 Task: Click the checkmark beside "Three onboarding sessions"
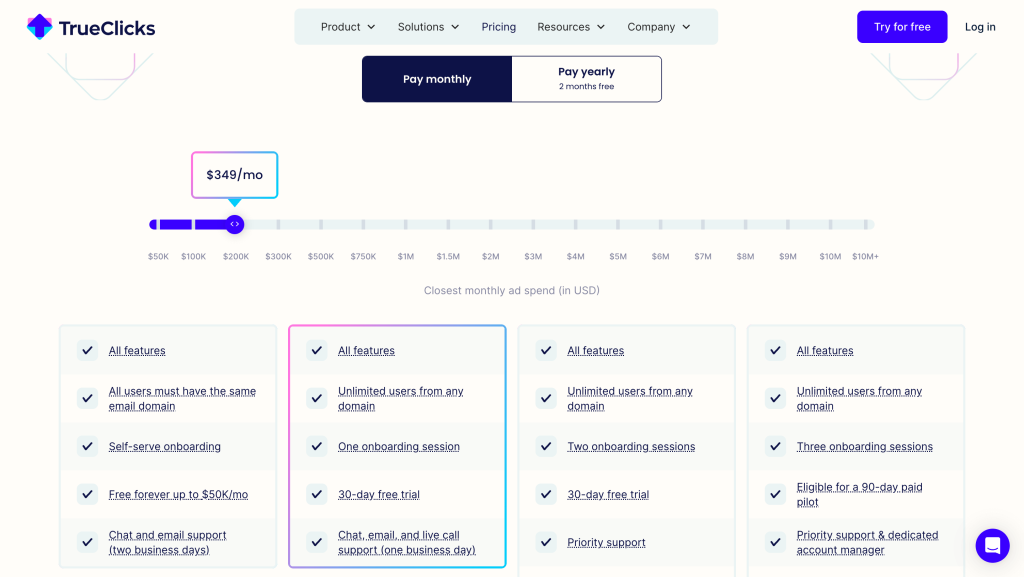[775, 446]
